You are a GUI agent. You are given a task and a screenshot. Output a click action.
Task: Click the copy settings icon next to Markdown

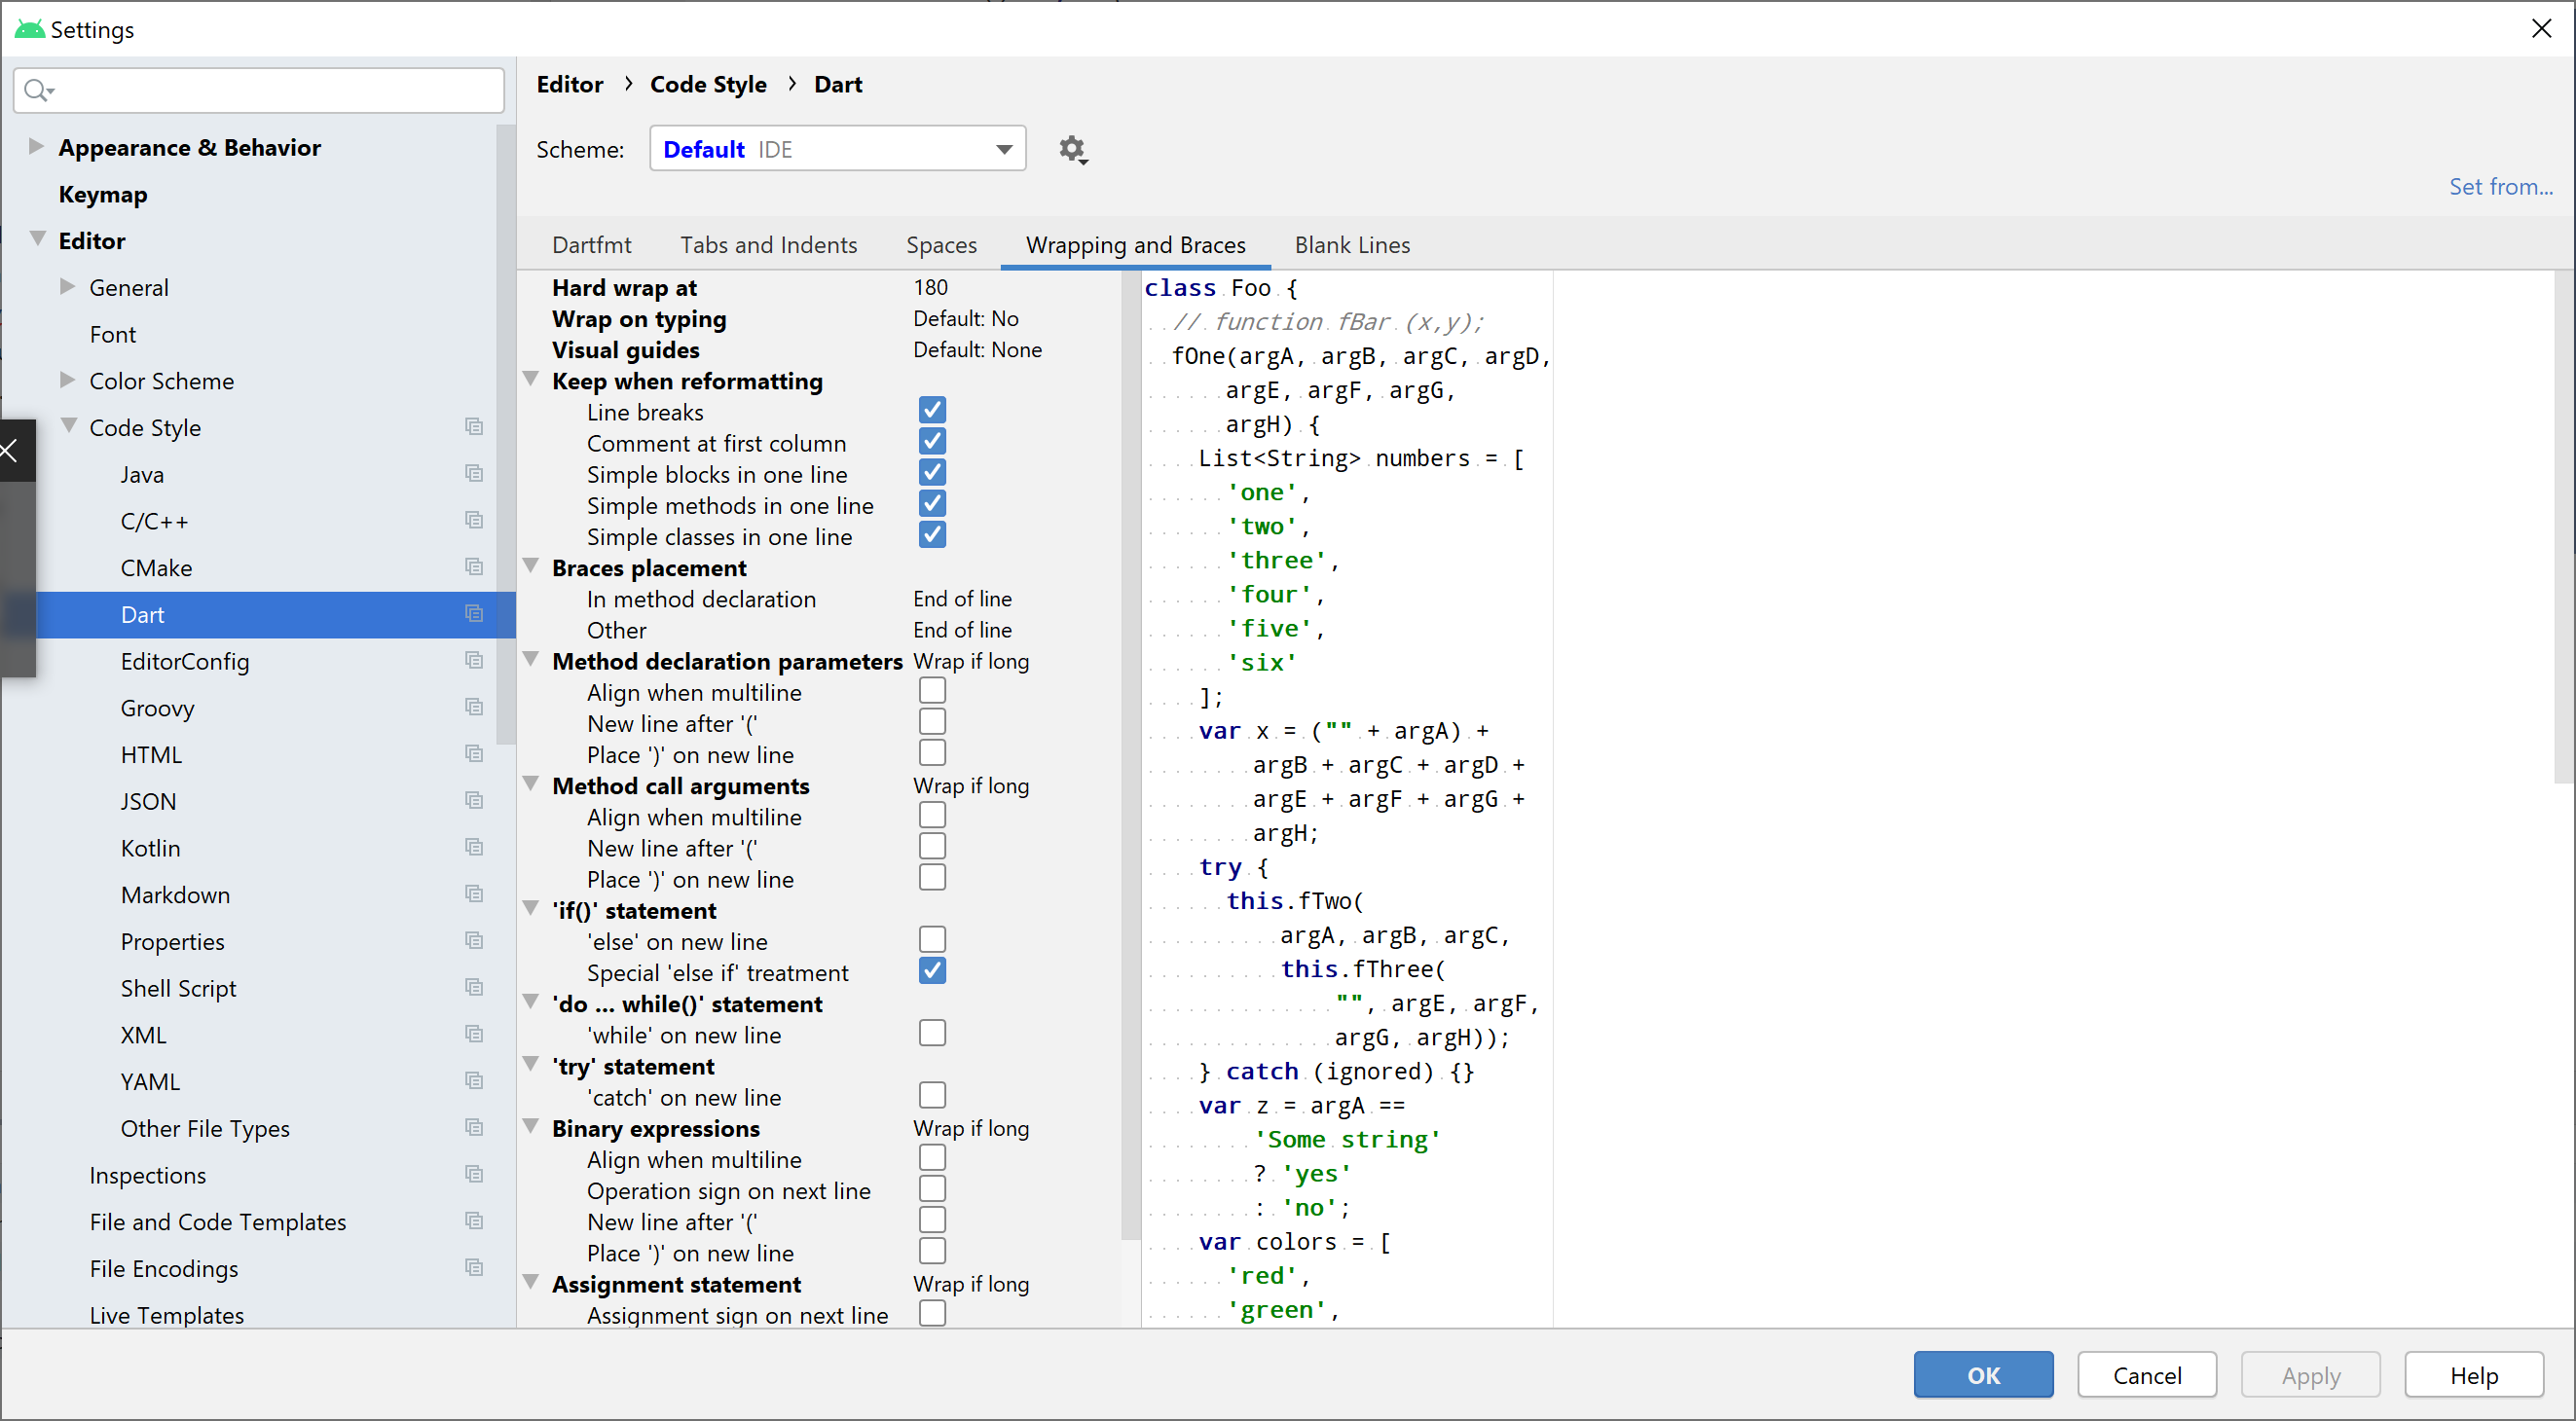click(x=474, y=894)
